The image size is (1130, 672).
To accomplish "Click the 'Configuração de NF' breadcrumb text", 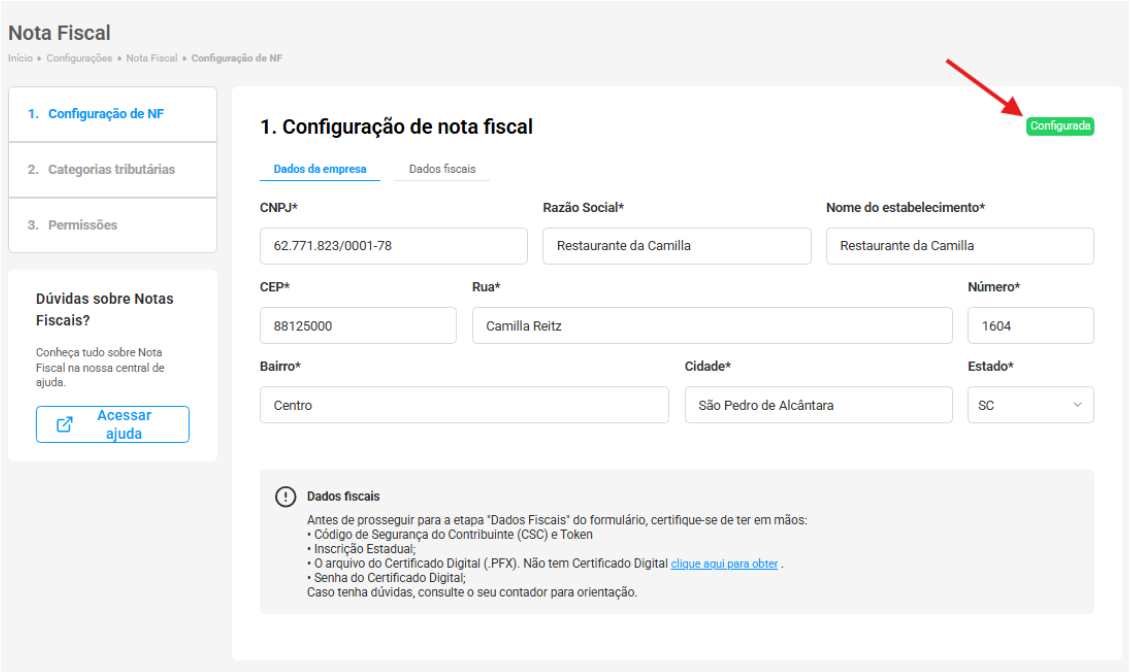I will click(x=237, y=58).
